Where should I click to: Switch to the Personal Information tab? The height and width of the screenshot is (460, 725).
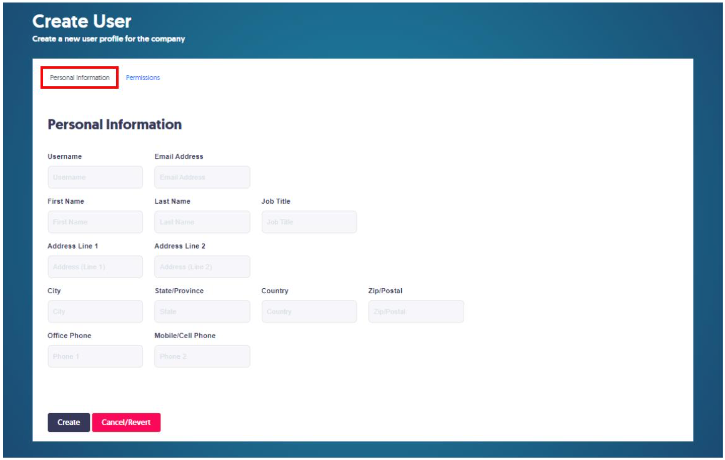pos(80,78)
